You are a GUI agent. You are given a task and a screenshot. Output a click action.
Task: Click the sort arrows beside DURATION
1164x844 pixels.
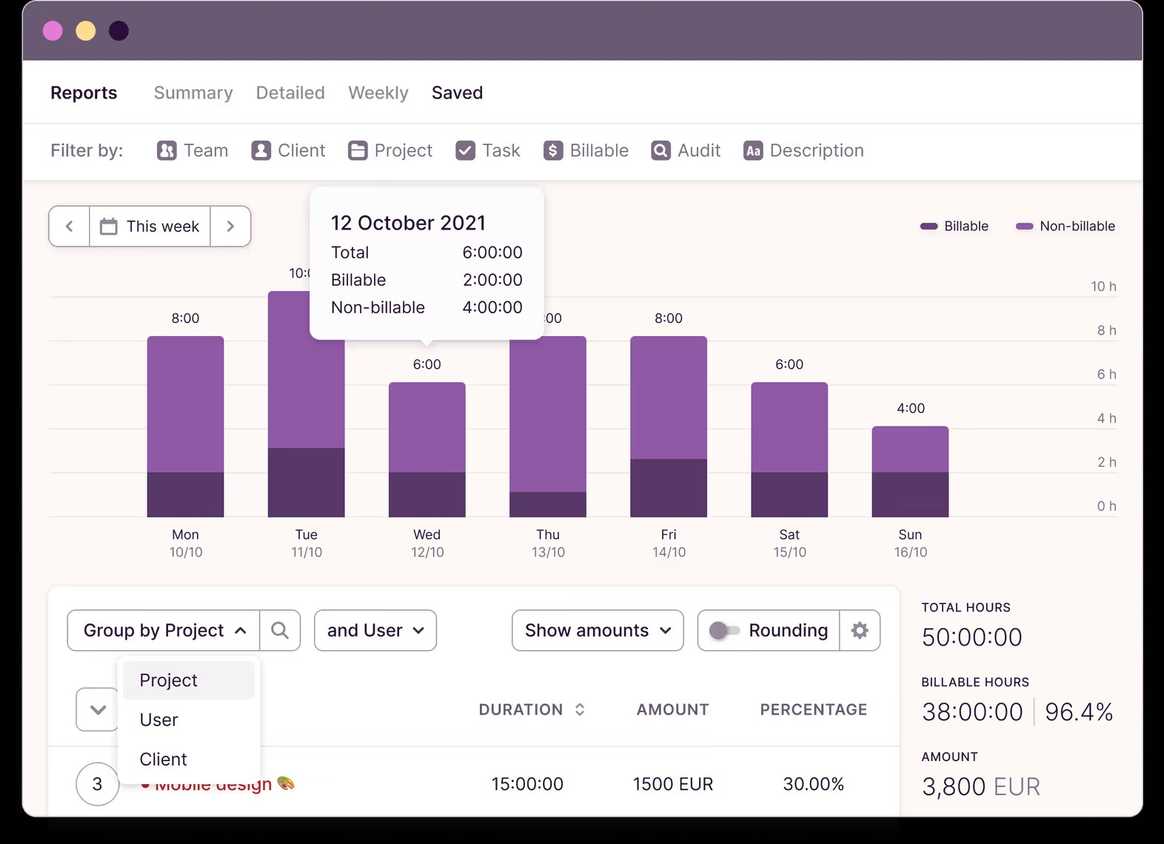click(580, 710)
